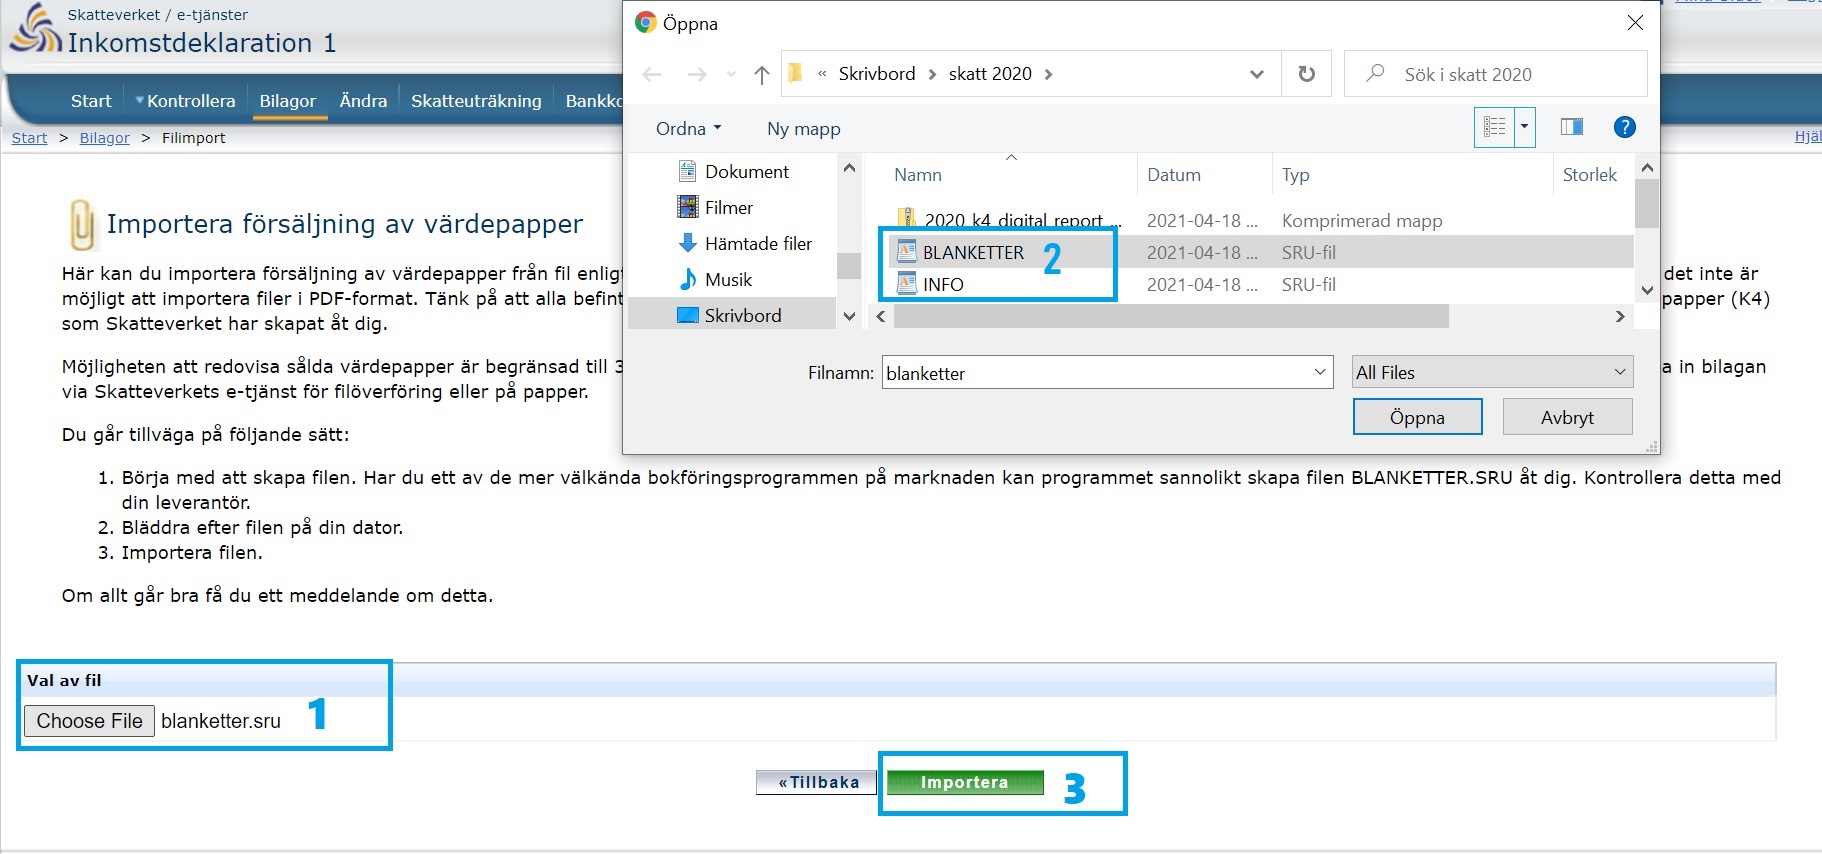1822x854 pixels.
Task: Select the Skrivbord breadcrumb in the address bar
Action: [877, 74]
